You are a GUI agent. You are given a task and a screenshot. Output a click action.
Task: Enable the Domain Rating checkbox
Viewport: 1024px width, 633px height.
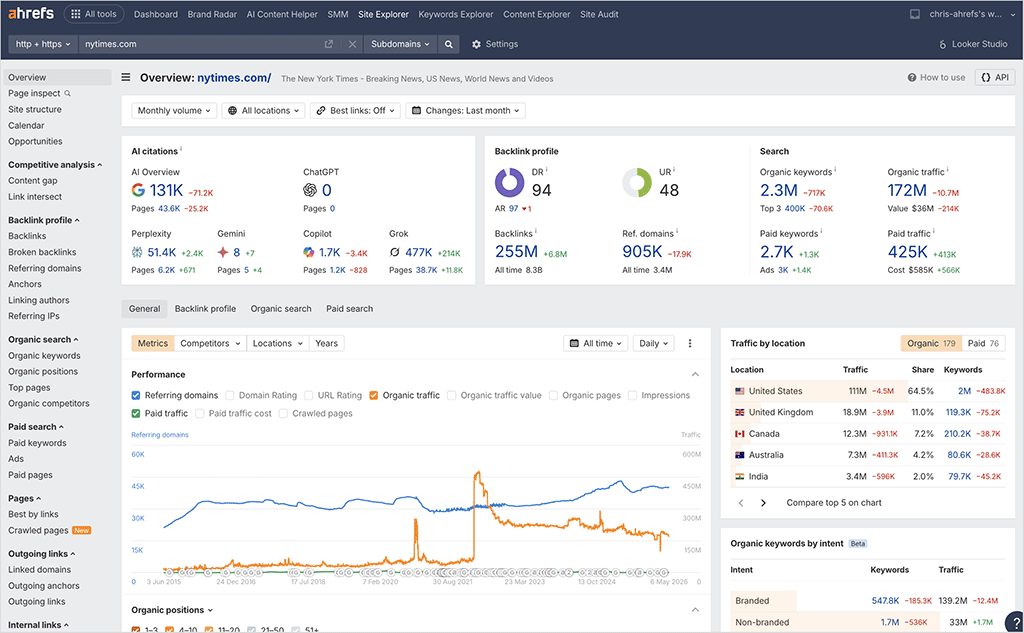[x=230, y=395]
